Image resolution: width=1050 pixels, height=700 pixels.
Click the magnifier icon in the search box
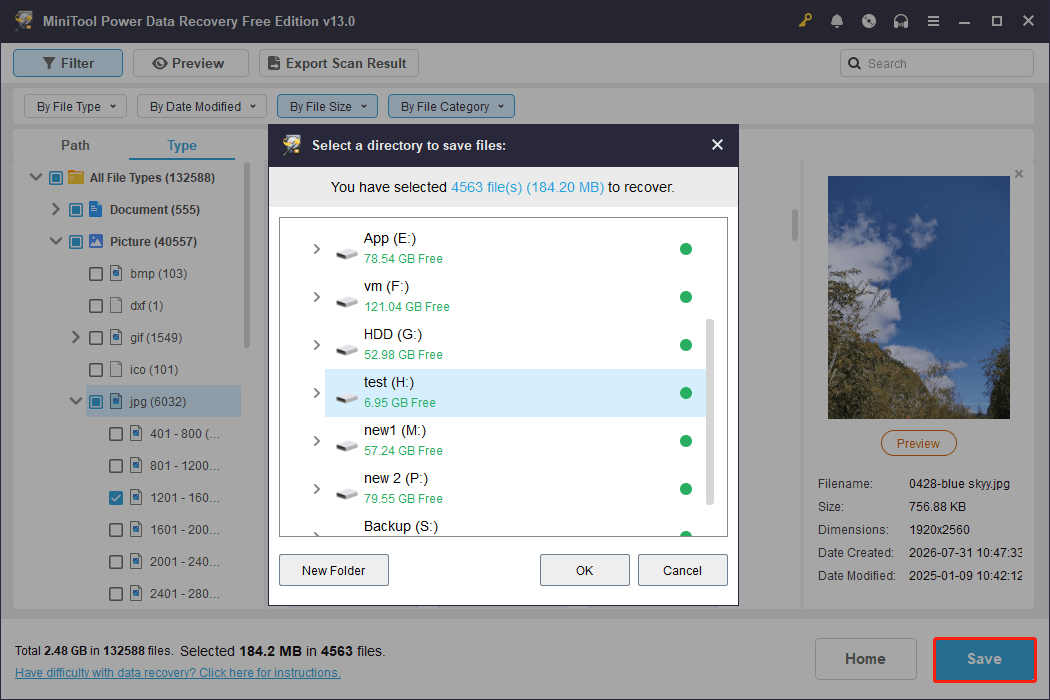854,63
